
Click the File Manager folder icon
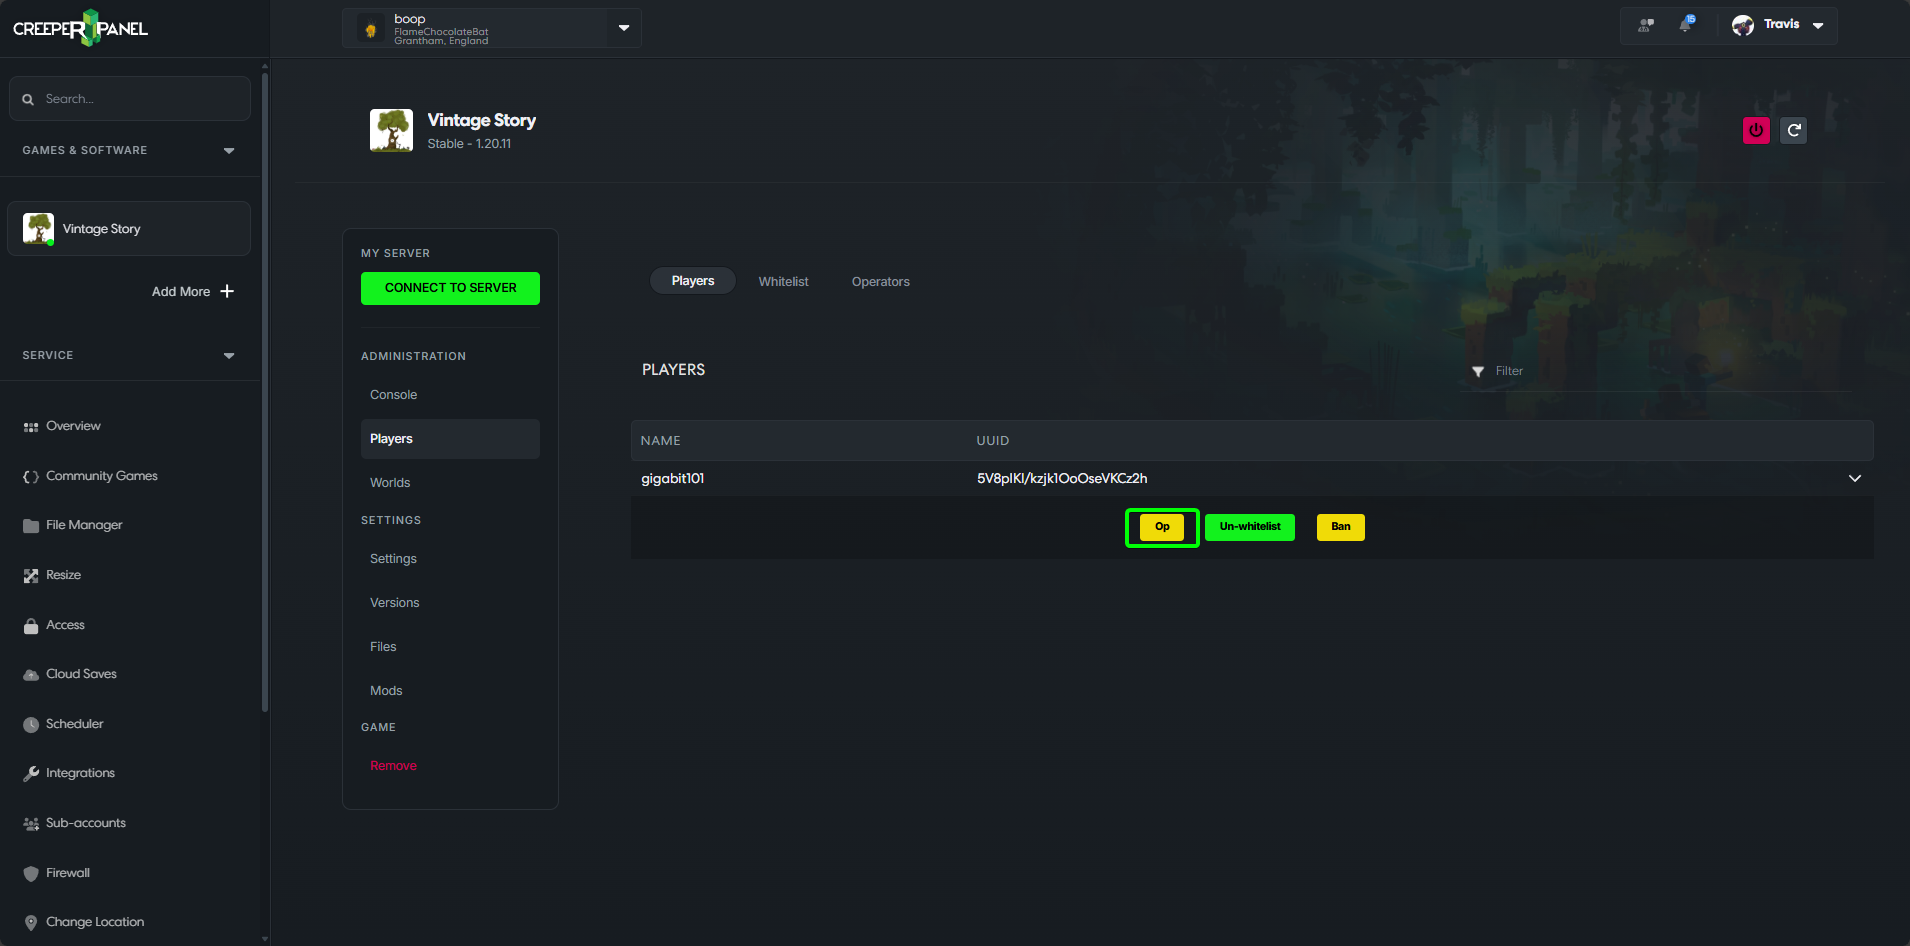pyautogui.click(x=31, y=526)
